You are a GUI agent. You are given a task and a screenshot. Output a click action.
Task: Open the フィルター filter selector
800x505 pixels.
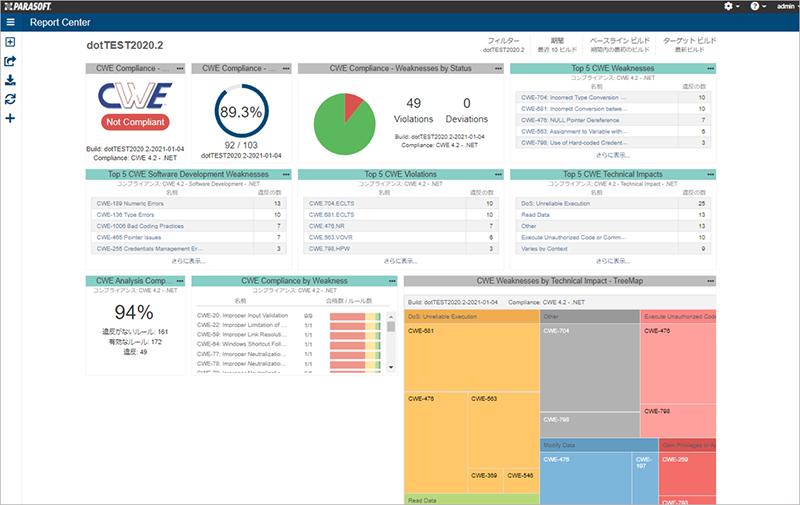pyautogui.click(x=504, y=45)
